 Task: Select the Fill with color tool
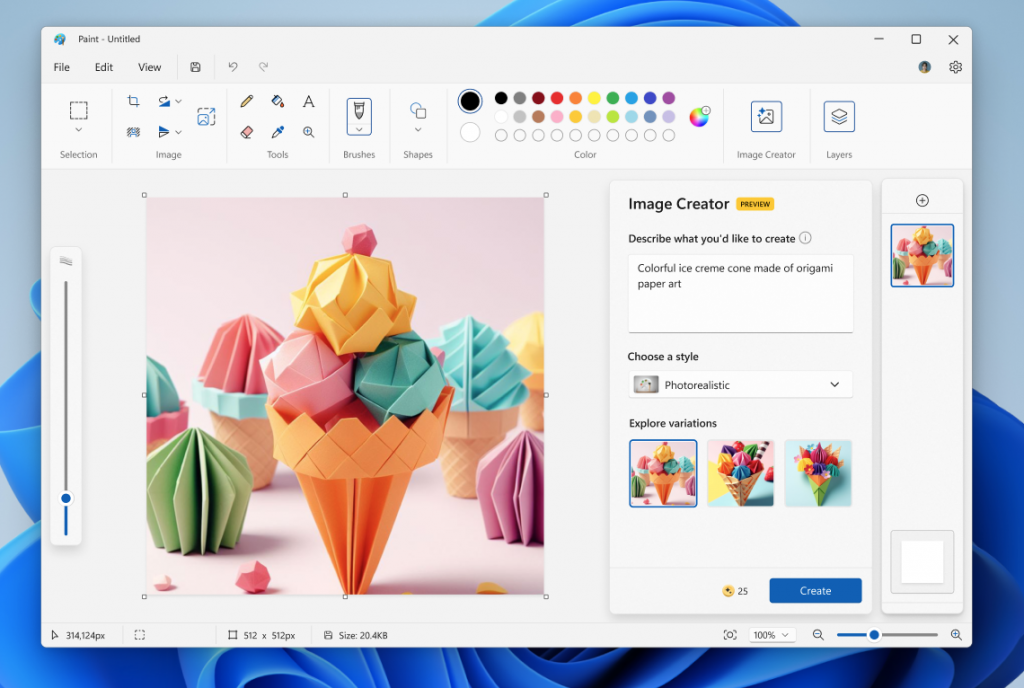278,101
